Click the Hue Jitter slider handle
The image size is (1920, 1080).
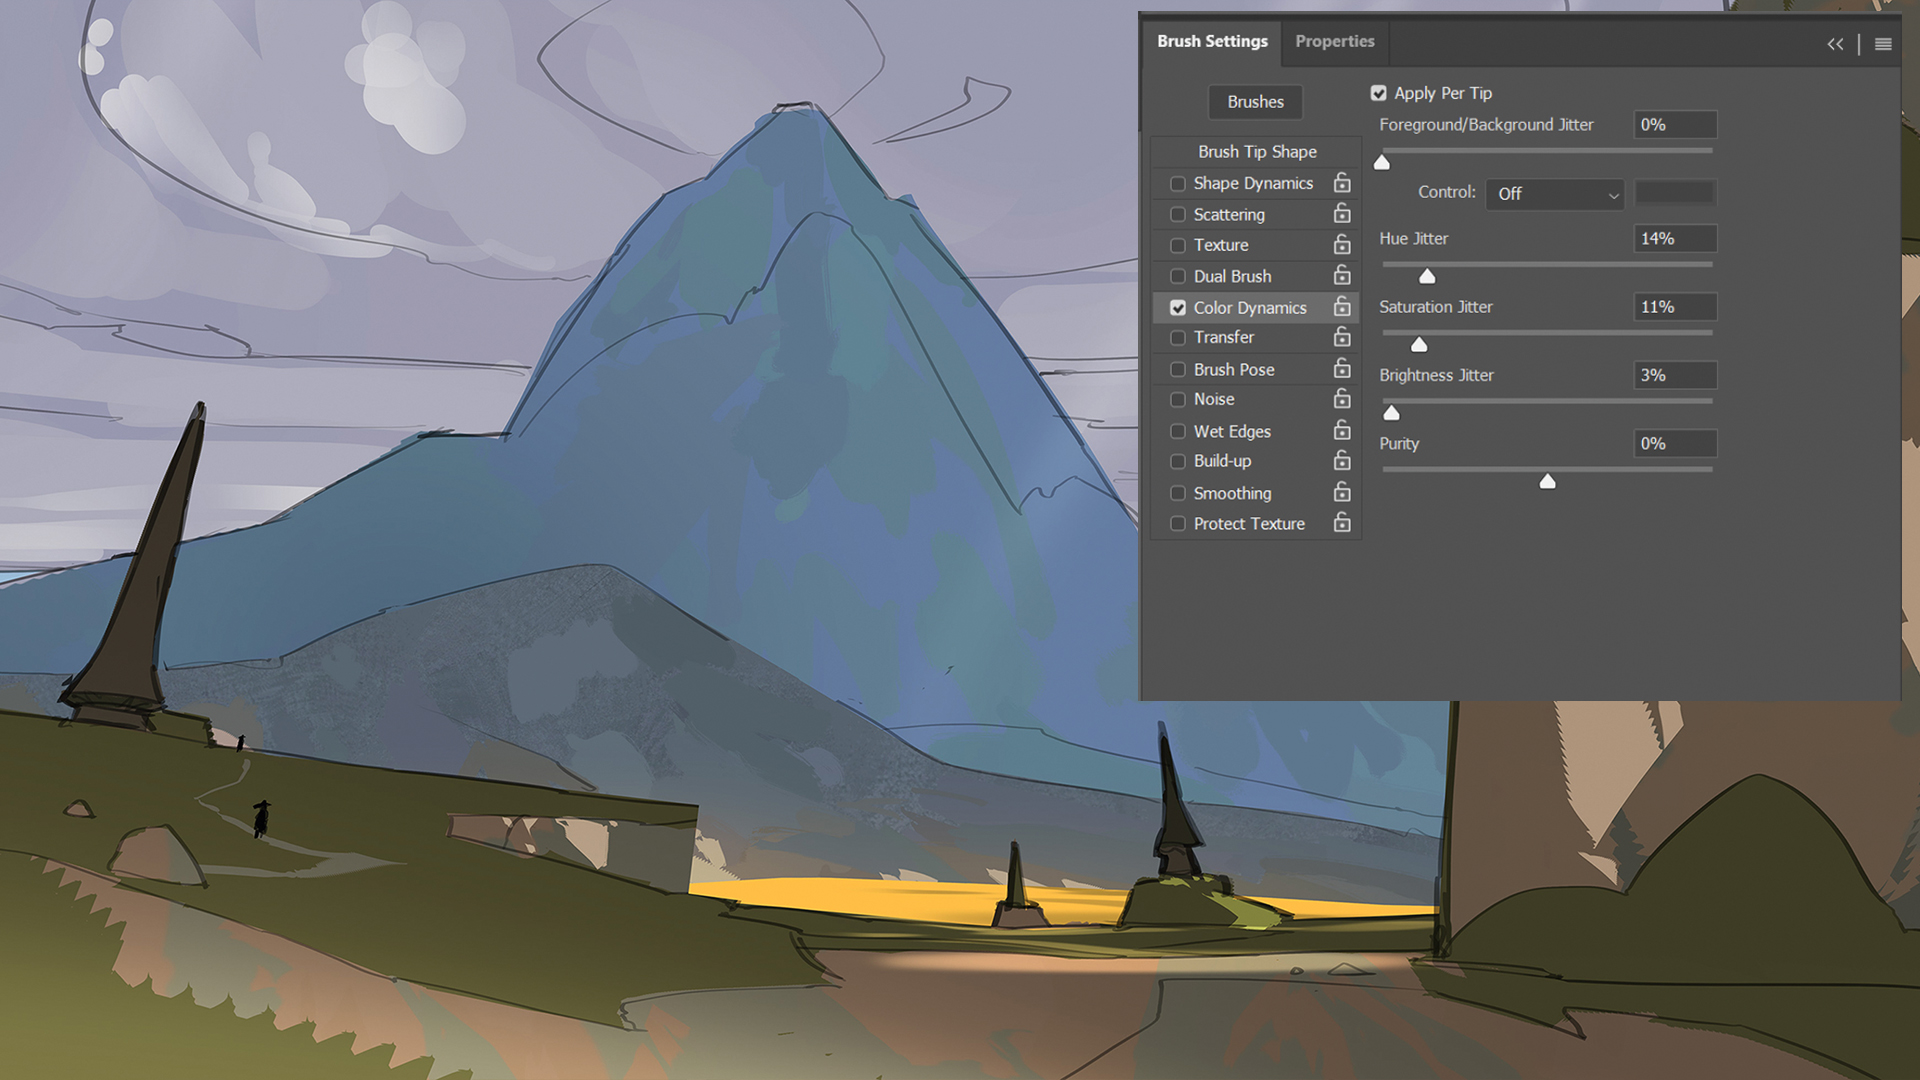(x=1427, y=277)
